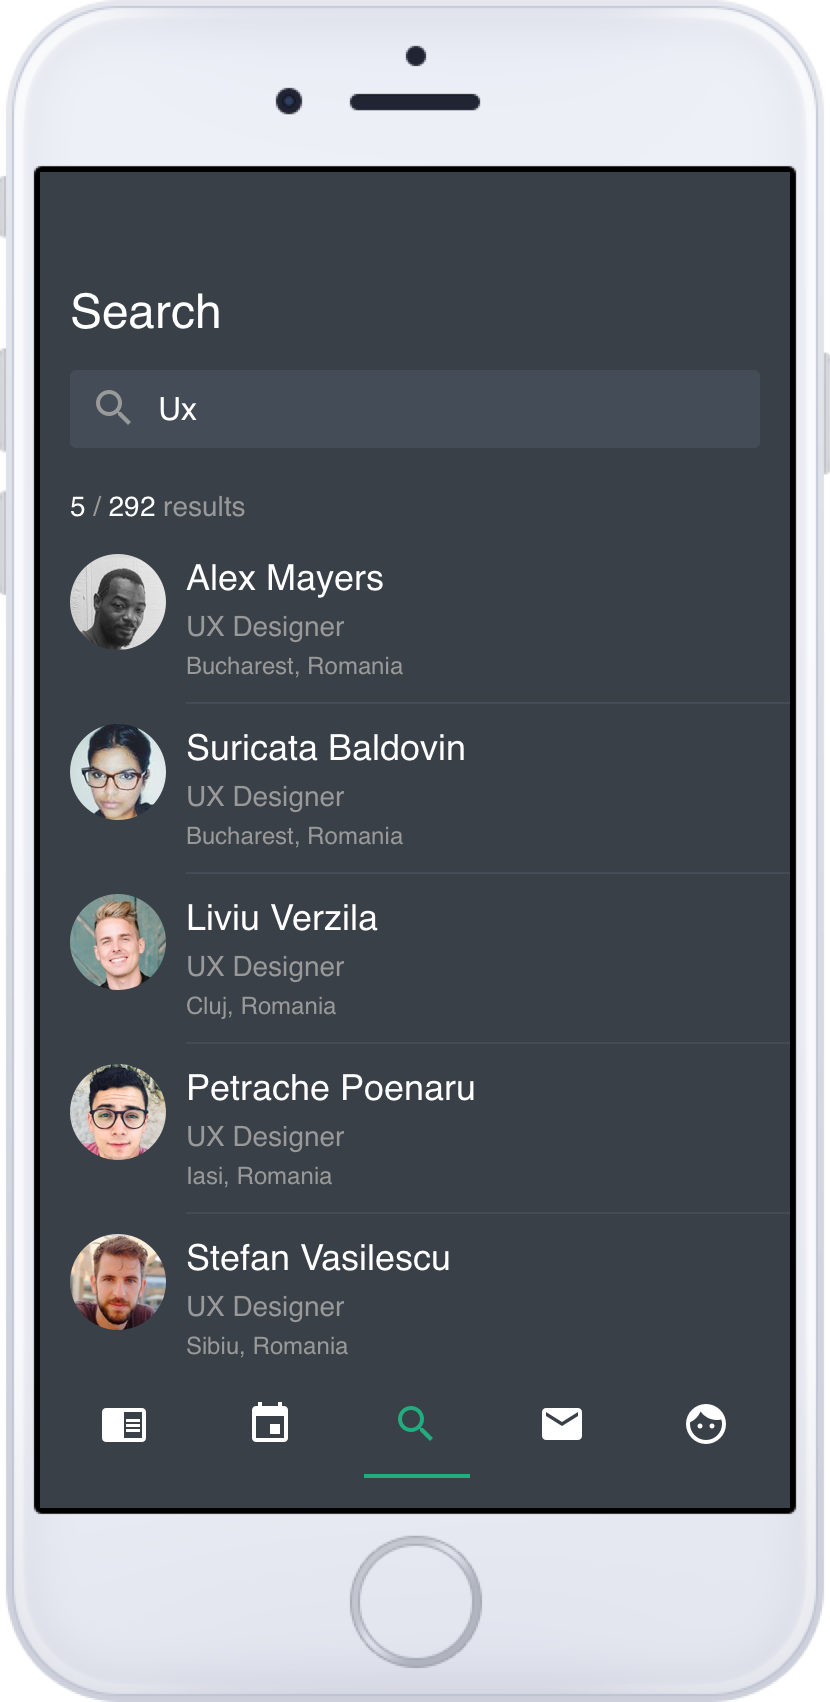Tap Suricata Baldovin profile photo

coord(118,772)
